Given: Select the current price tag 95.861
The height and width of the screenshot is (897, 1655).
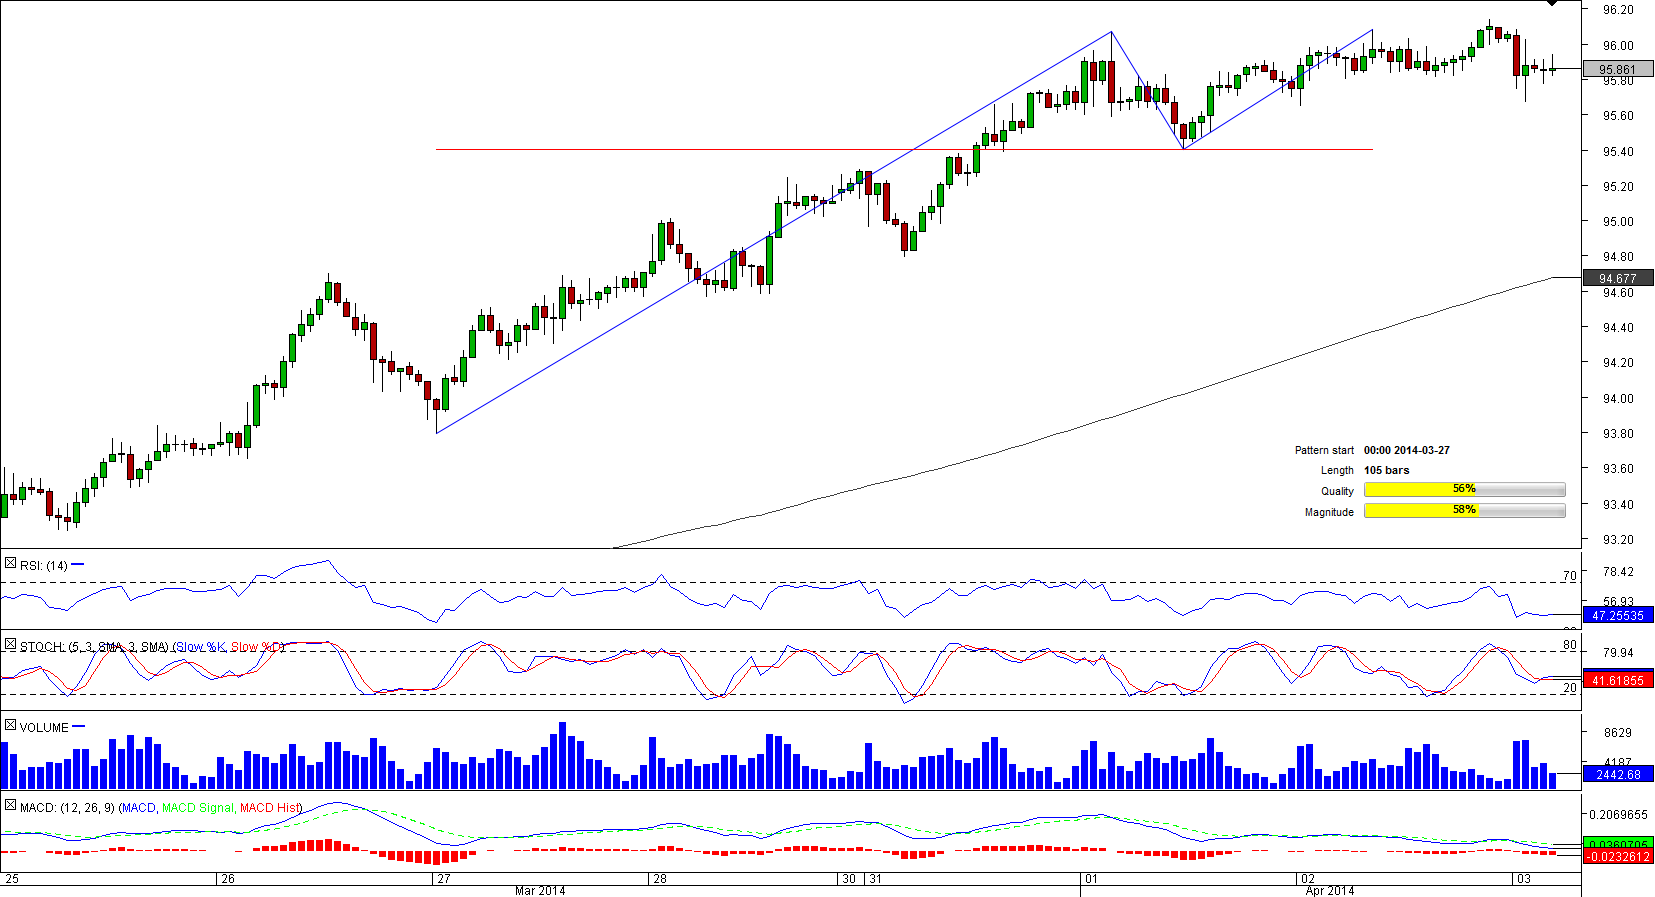Looking at the screenshot, I should click(1617, 69).
